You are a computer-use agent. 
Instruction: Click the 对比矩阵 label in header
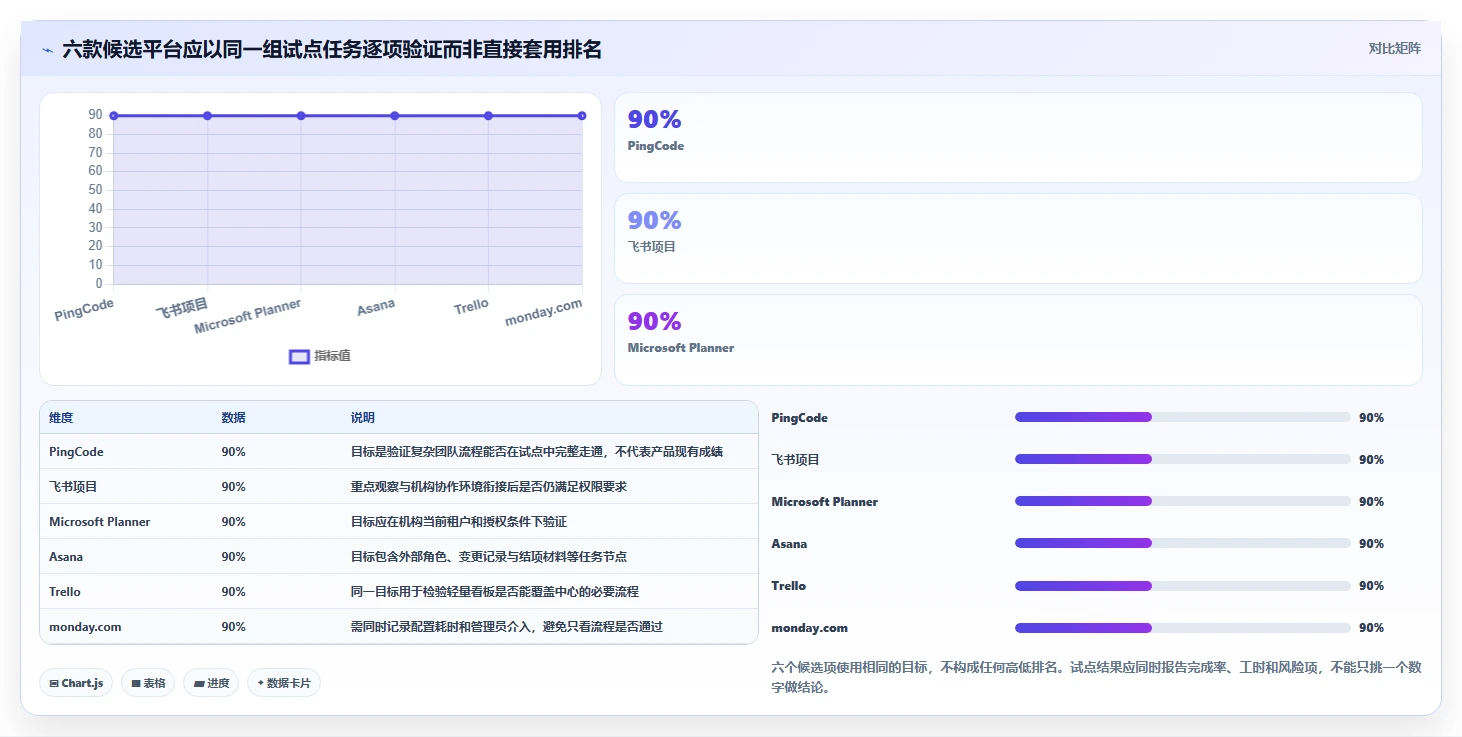(x=1395, y=48)
